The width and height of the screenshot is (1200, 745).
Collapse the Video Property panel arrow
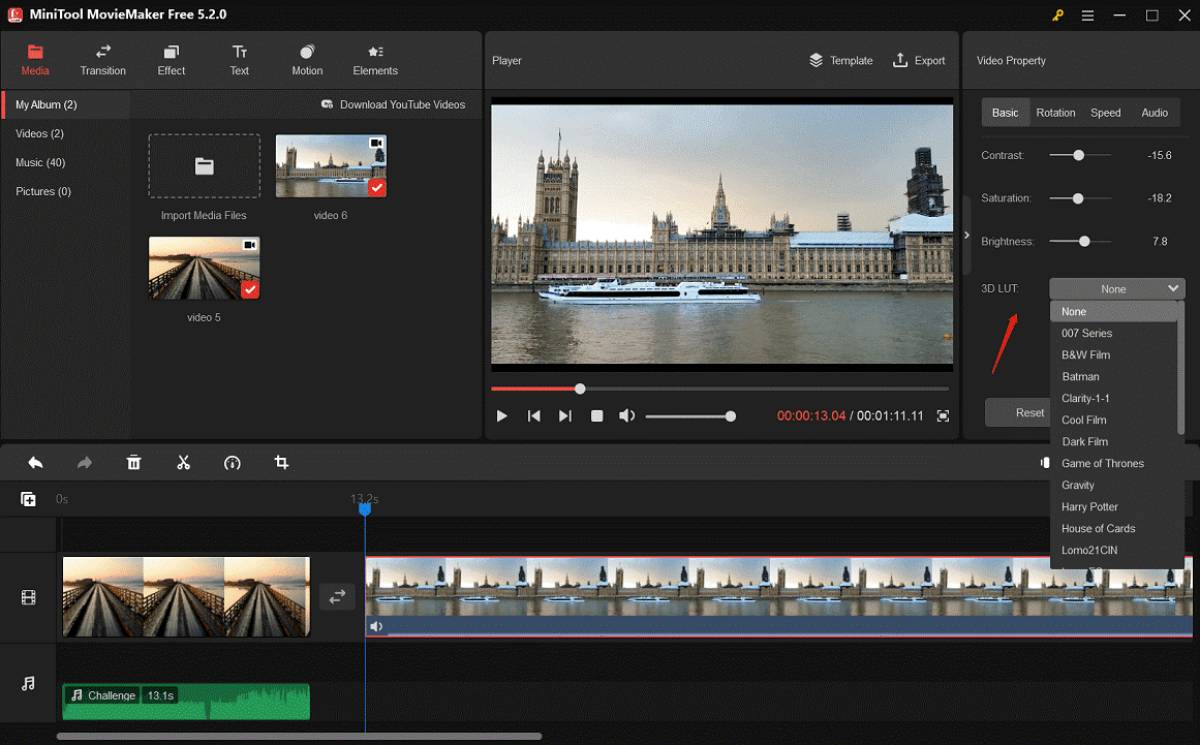[x=966, y=235]
